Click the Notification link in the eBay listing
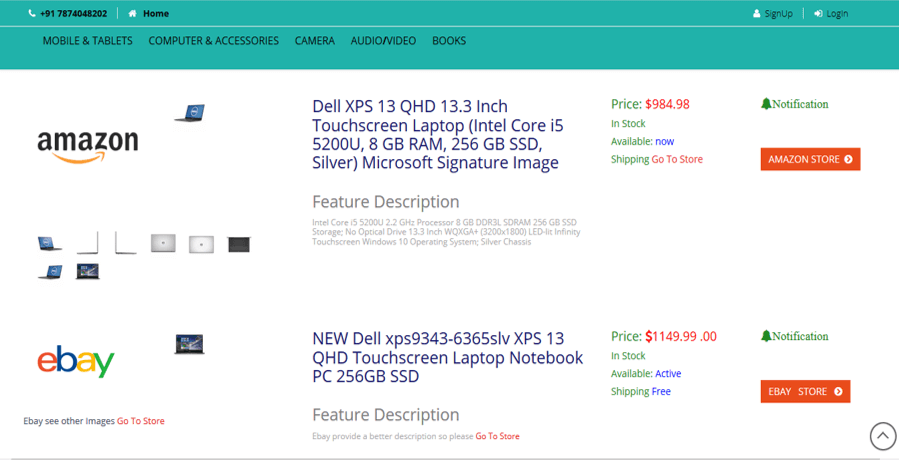 tap(800, 337)
